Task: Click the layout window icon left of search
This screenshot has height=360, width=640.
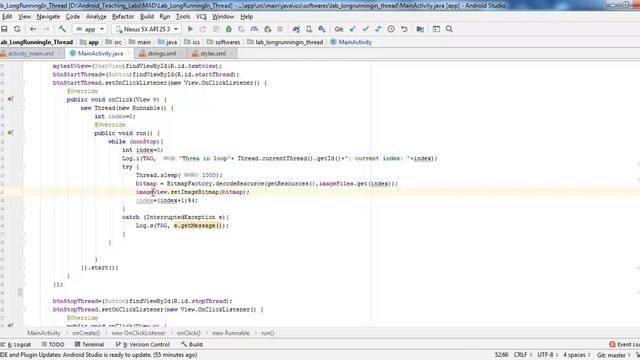Action: point(436,29)
